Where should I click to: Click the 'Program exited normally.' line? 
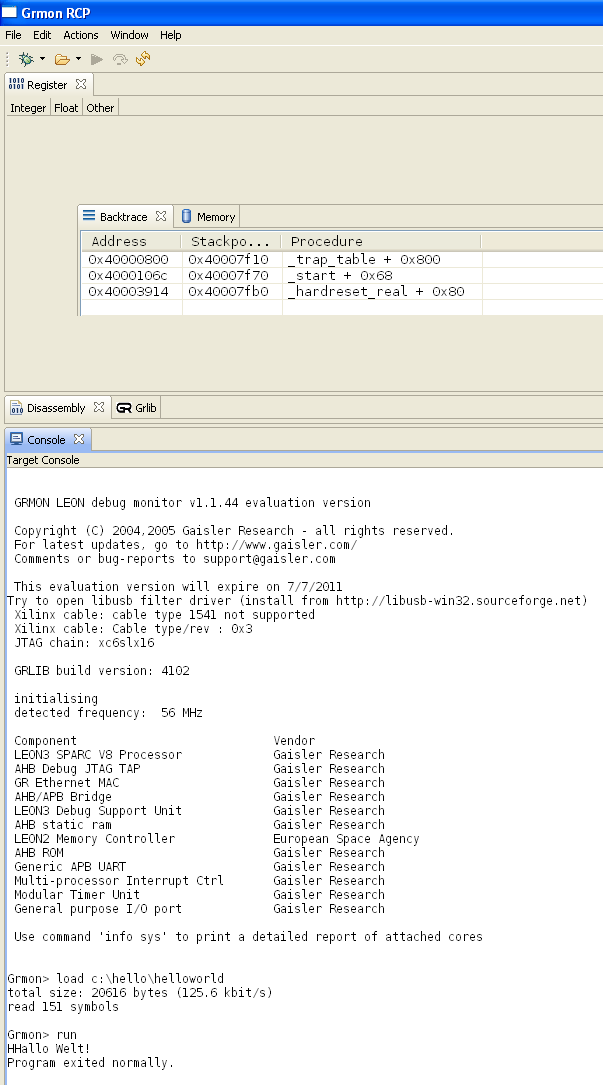91,1062
